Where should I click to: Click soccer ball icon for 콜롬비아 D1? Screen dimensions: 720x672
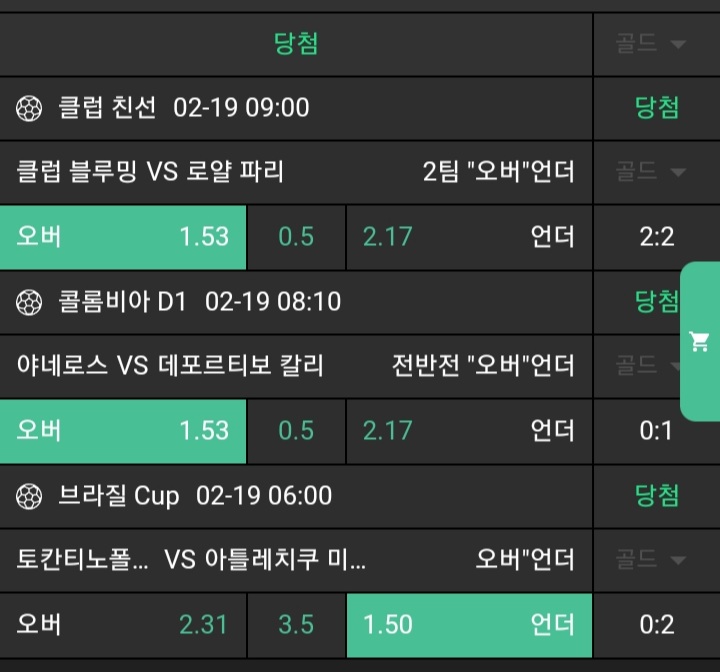click(30, 301)
